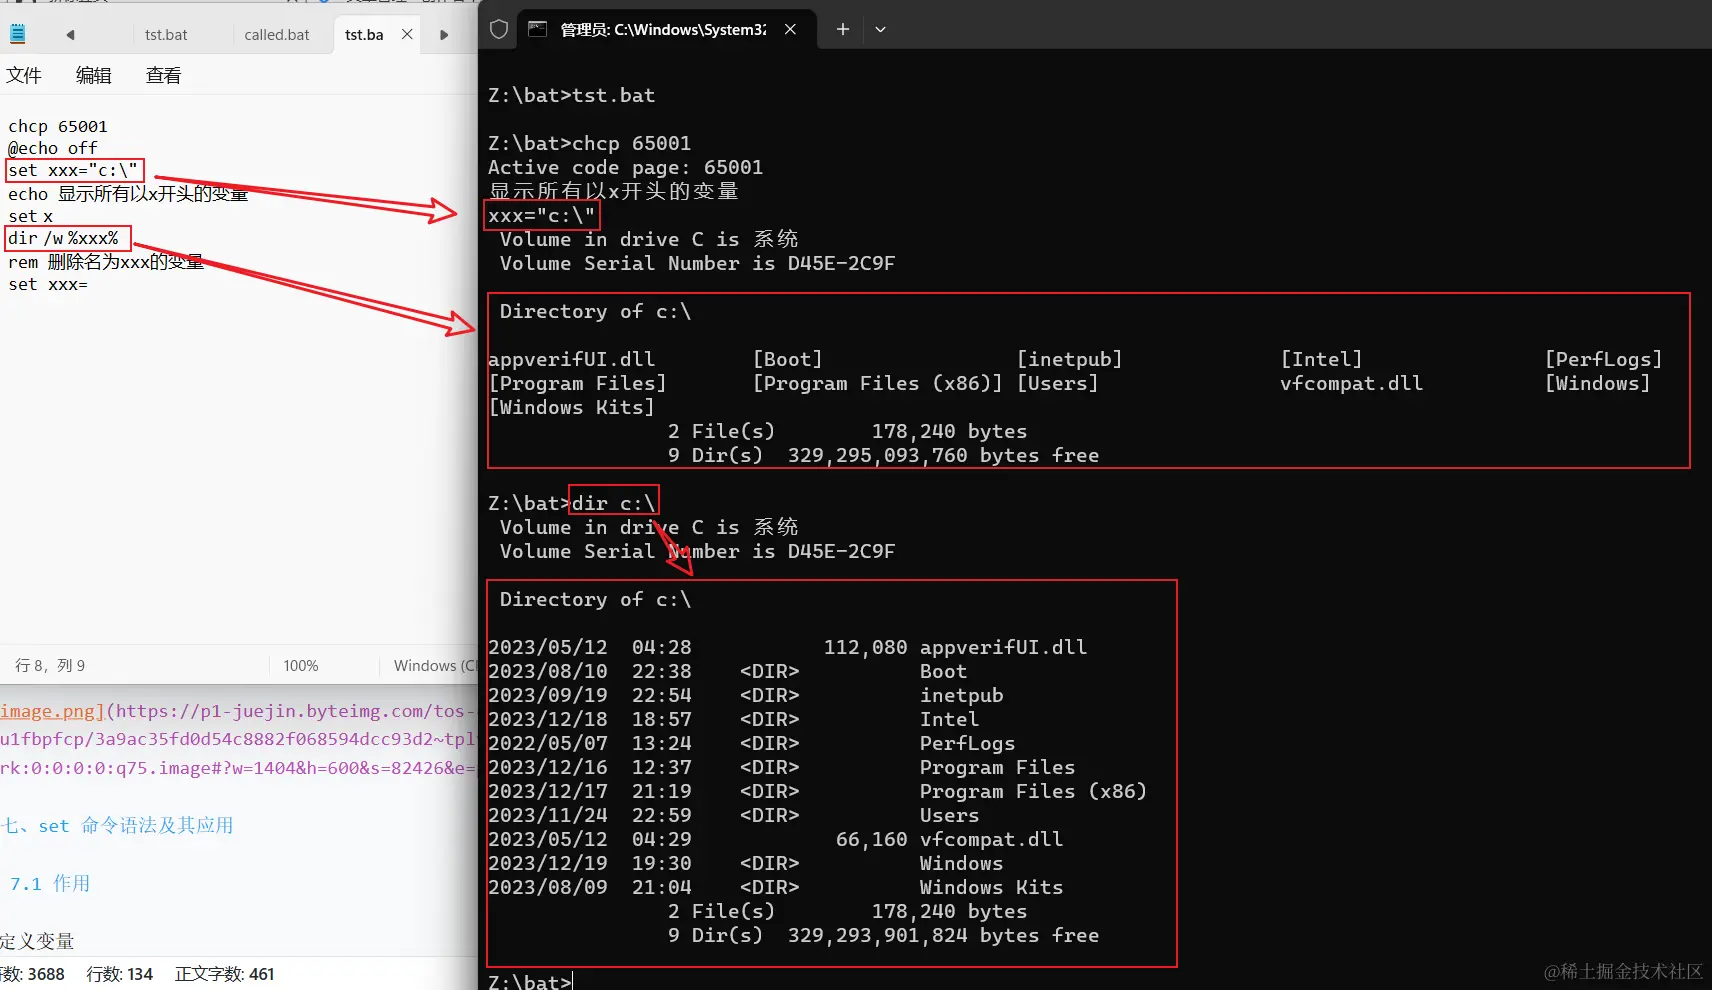Close the active tst.ba Notepad tab
The width and height of the screenshot is (1712, 990).
(407, 34)
